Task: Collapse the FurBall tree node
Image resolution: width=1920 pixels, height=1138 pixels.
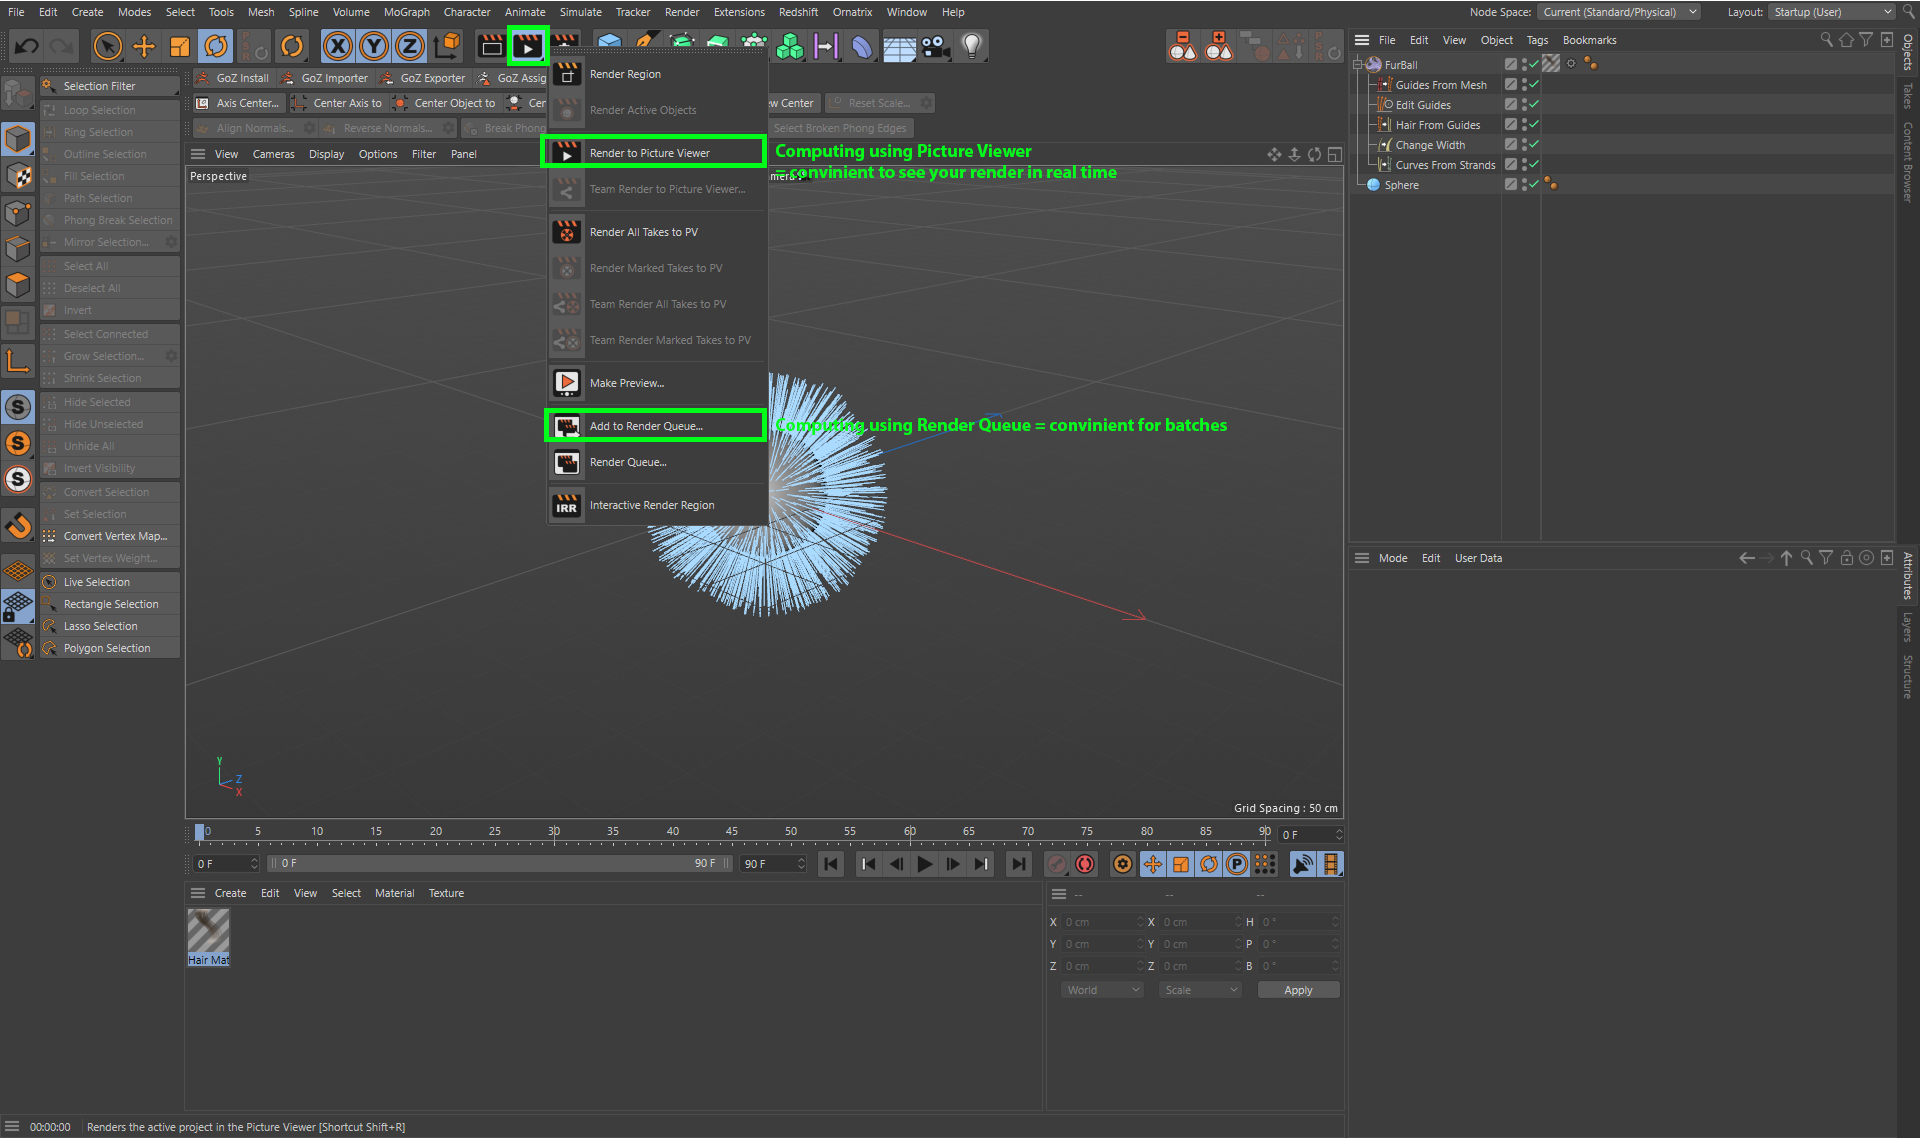Action: pyautogui.click(x=1358, y=64)
